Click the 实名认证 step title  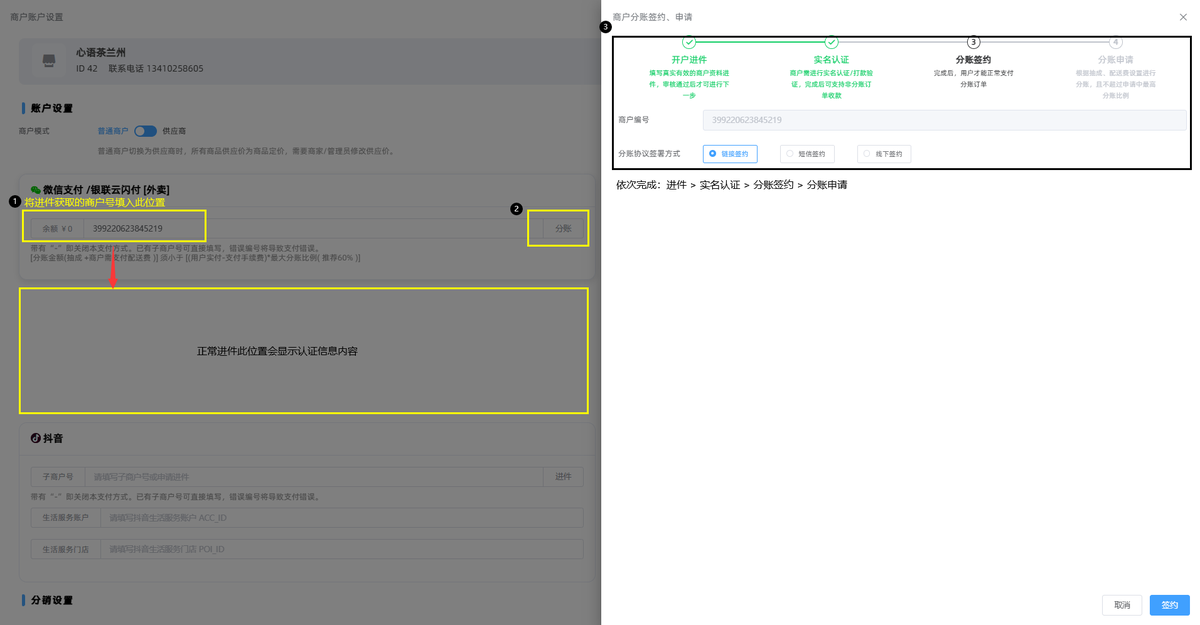tap(831, 60)
